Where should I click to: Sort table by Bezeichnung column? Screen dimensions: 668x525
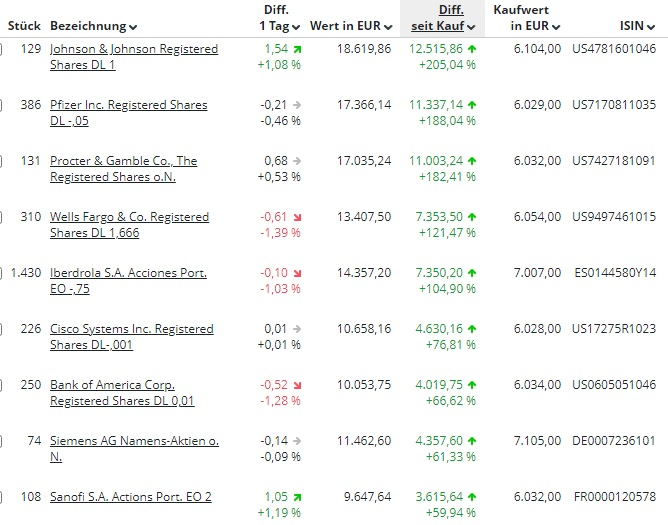(x=93, y=26)
